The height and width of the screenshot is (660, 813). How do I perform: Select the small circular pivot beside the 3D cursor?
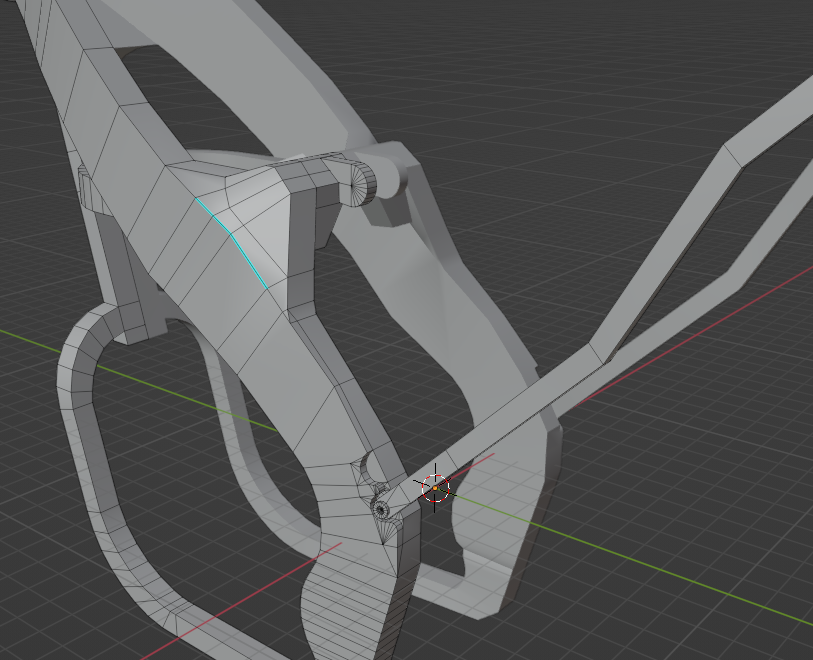click(x=381, y=510)
